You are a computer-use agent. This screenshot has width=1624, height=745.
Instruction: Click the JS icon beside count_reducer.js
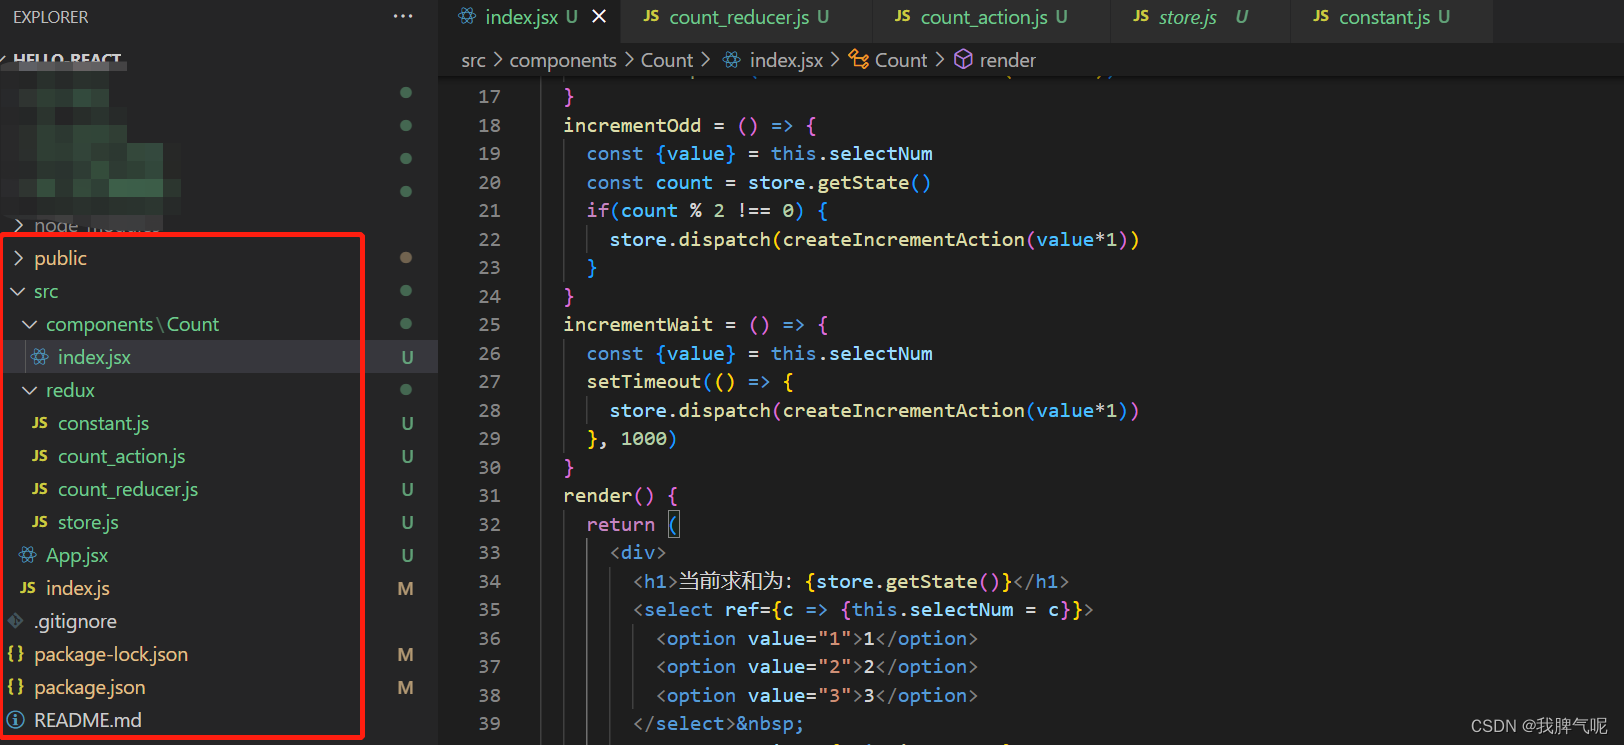click(x=40, y=488)
